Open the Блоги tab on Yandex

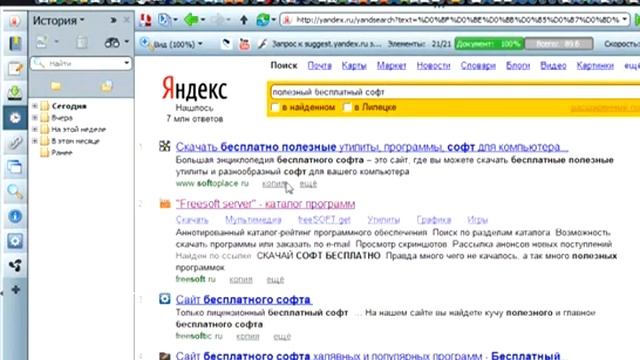[x=518, y=66]
